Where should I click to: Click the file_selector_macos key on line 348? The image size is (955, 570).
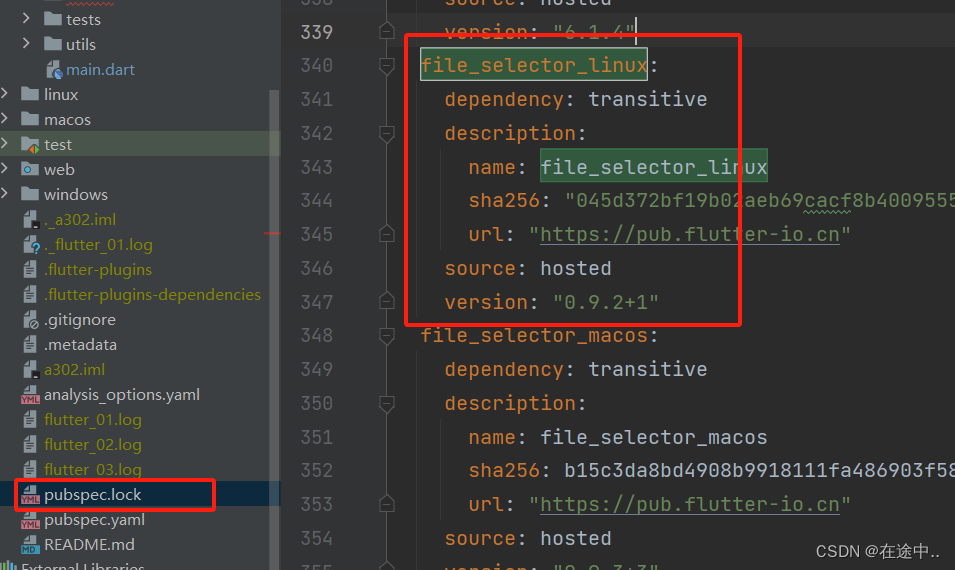pos(534,335)
